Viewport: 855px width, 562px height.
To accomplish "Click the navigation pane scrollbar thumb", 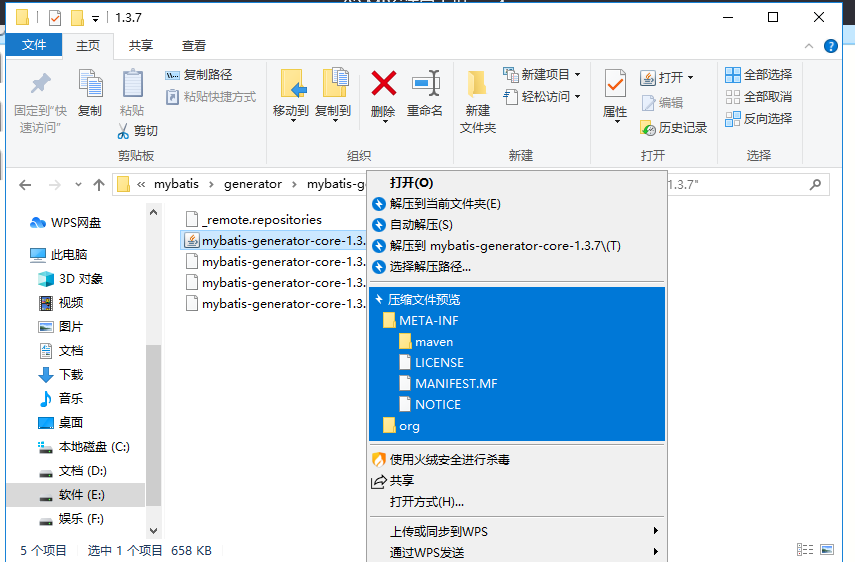I will [154, 425].
